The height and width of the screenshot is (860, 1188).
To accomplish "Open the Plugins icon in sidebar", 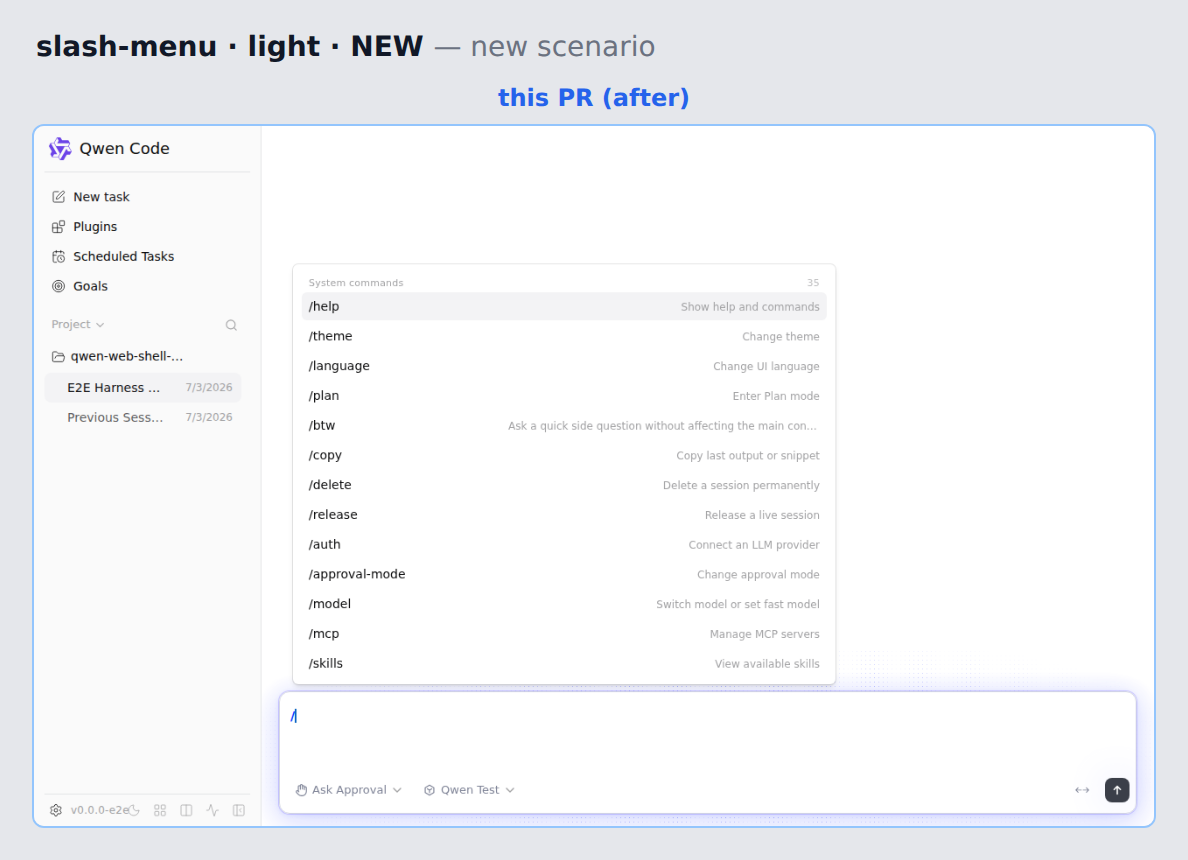I will click(58, 227).
